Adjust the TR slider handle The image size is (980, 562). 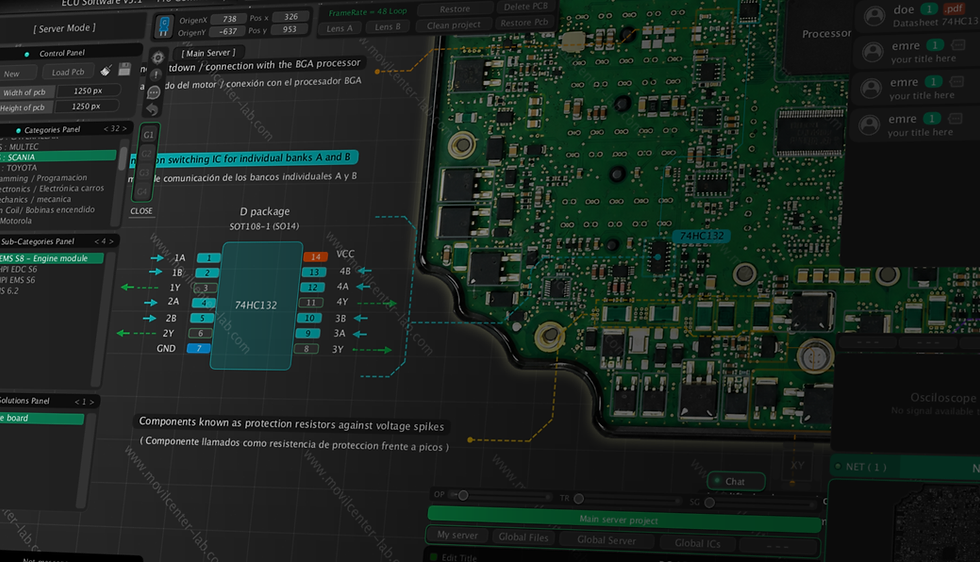(x=579, y=498)
